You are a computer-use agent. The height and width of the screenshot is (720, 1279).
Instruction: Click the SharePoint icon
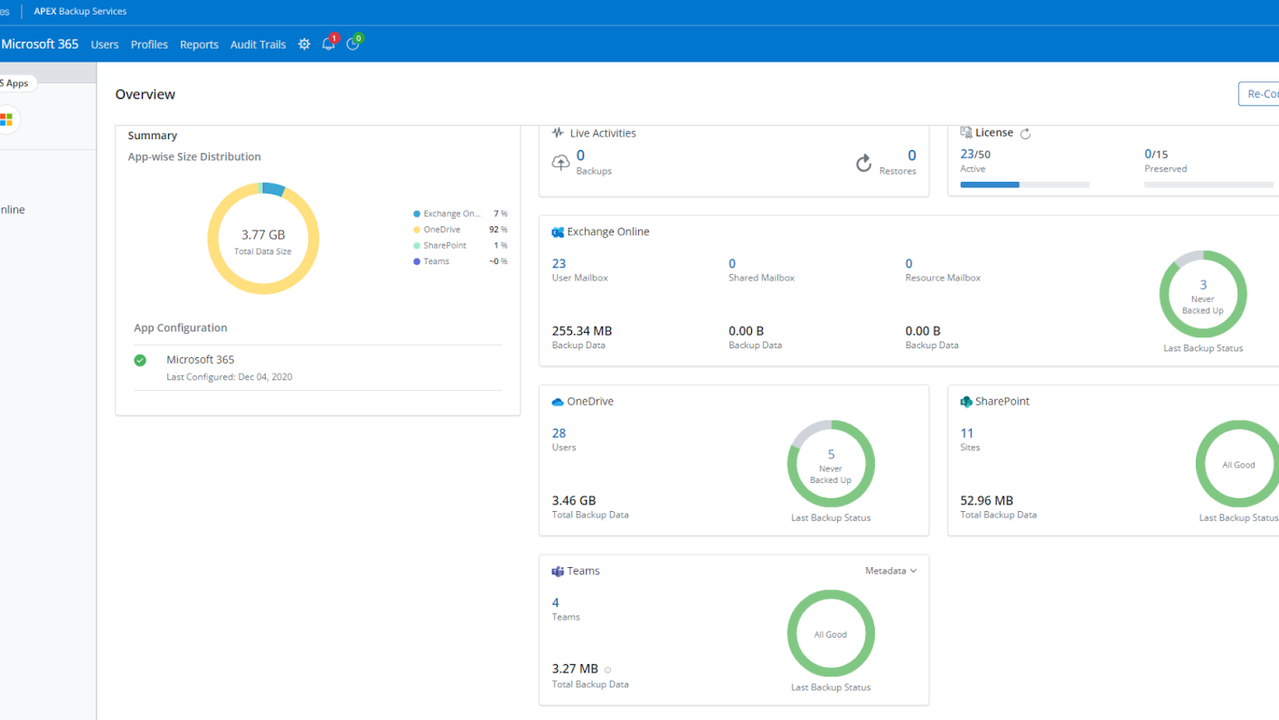[x=966, y=402]
